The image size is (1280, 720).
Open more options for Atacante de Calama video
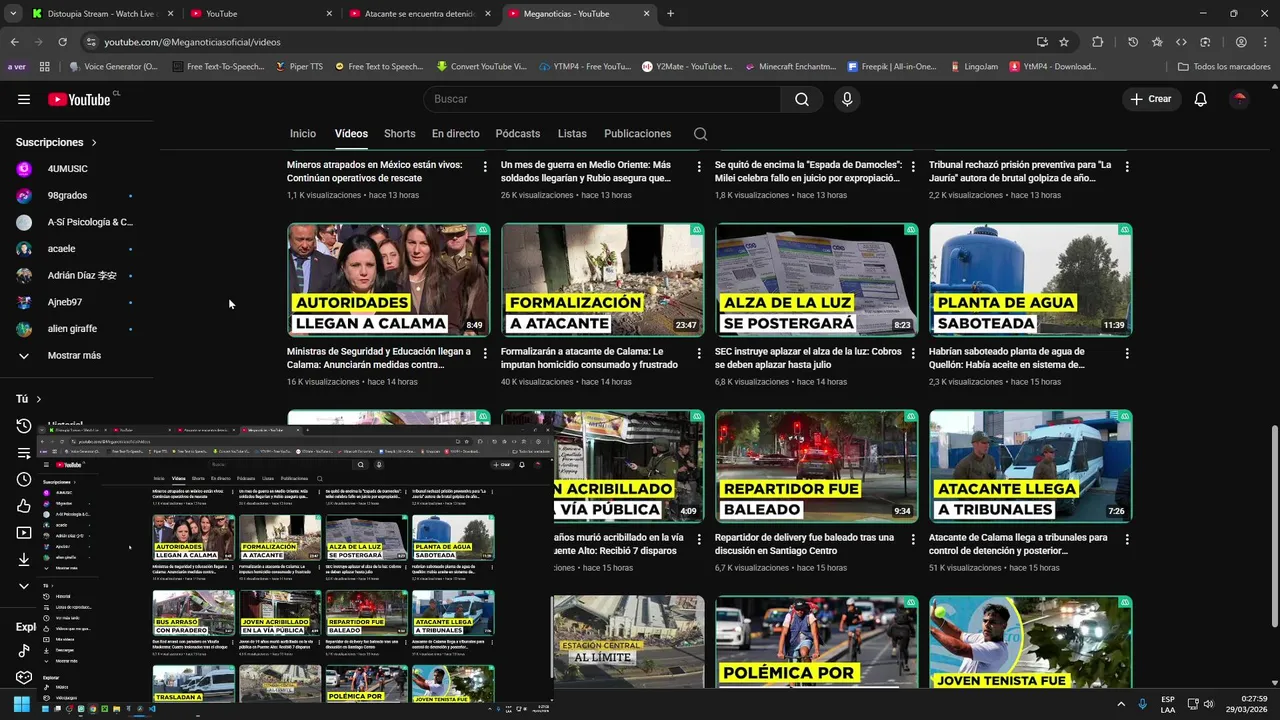coord(1127,539)
